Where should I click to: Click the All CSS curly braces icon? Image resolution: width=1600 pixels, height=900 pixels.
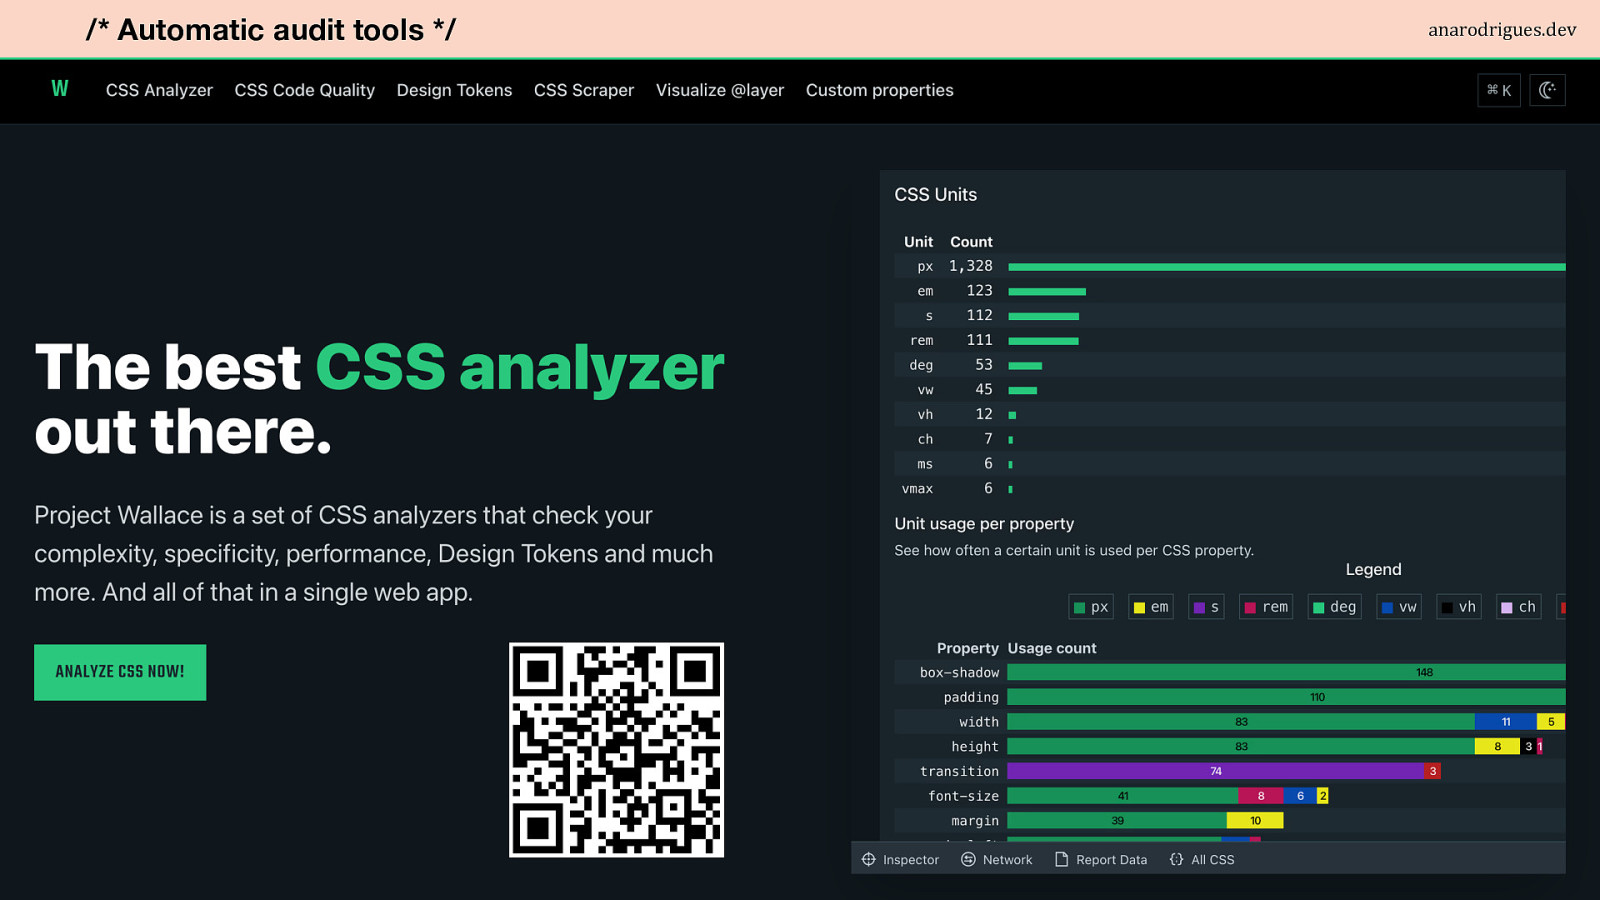(x=1176, y=859)
